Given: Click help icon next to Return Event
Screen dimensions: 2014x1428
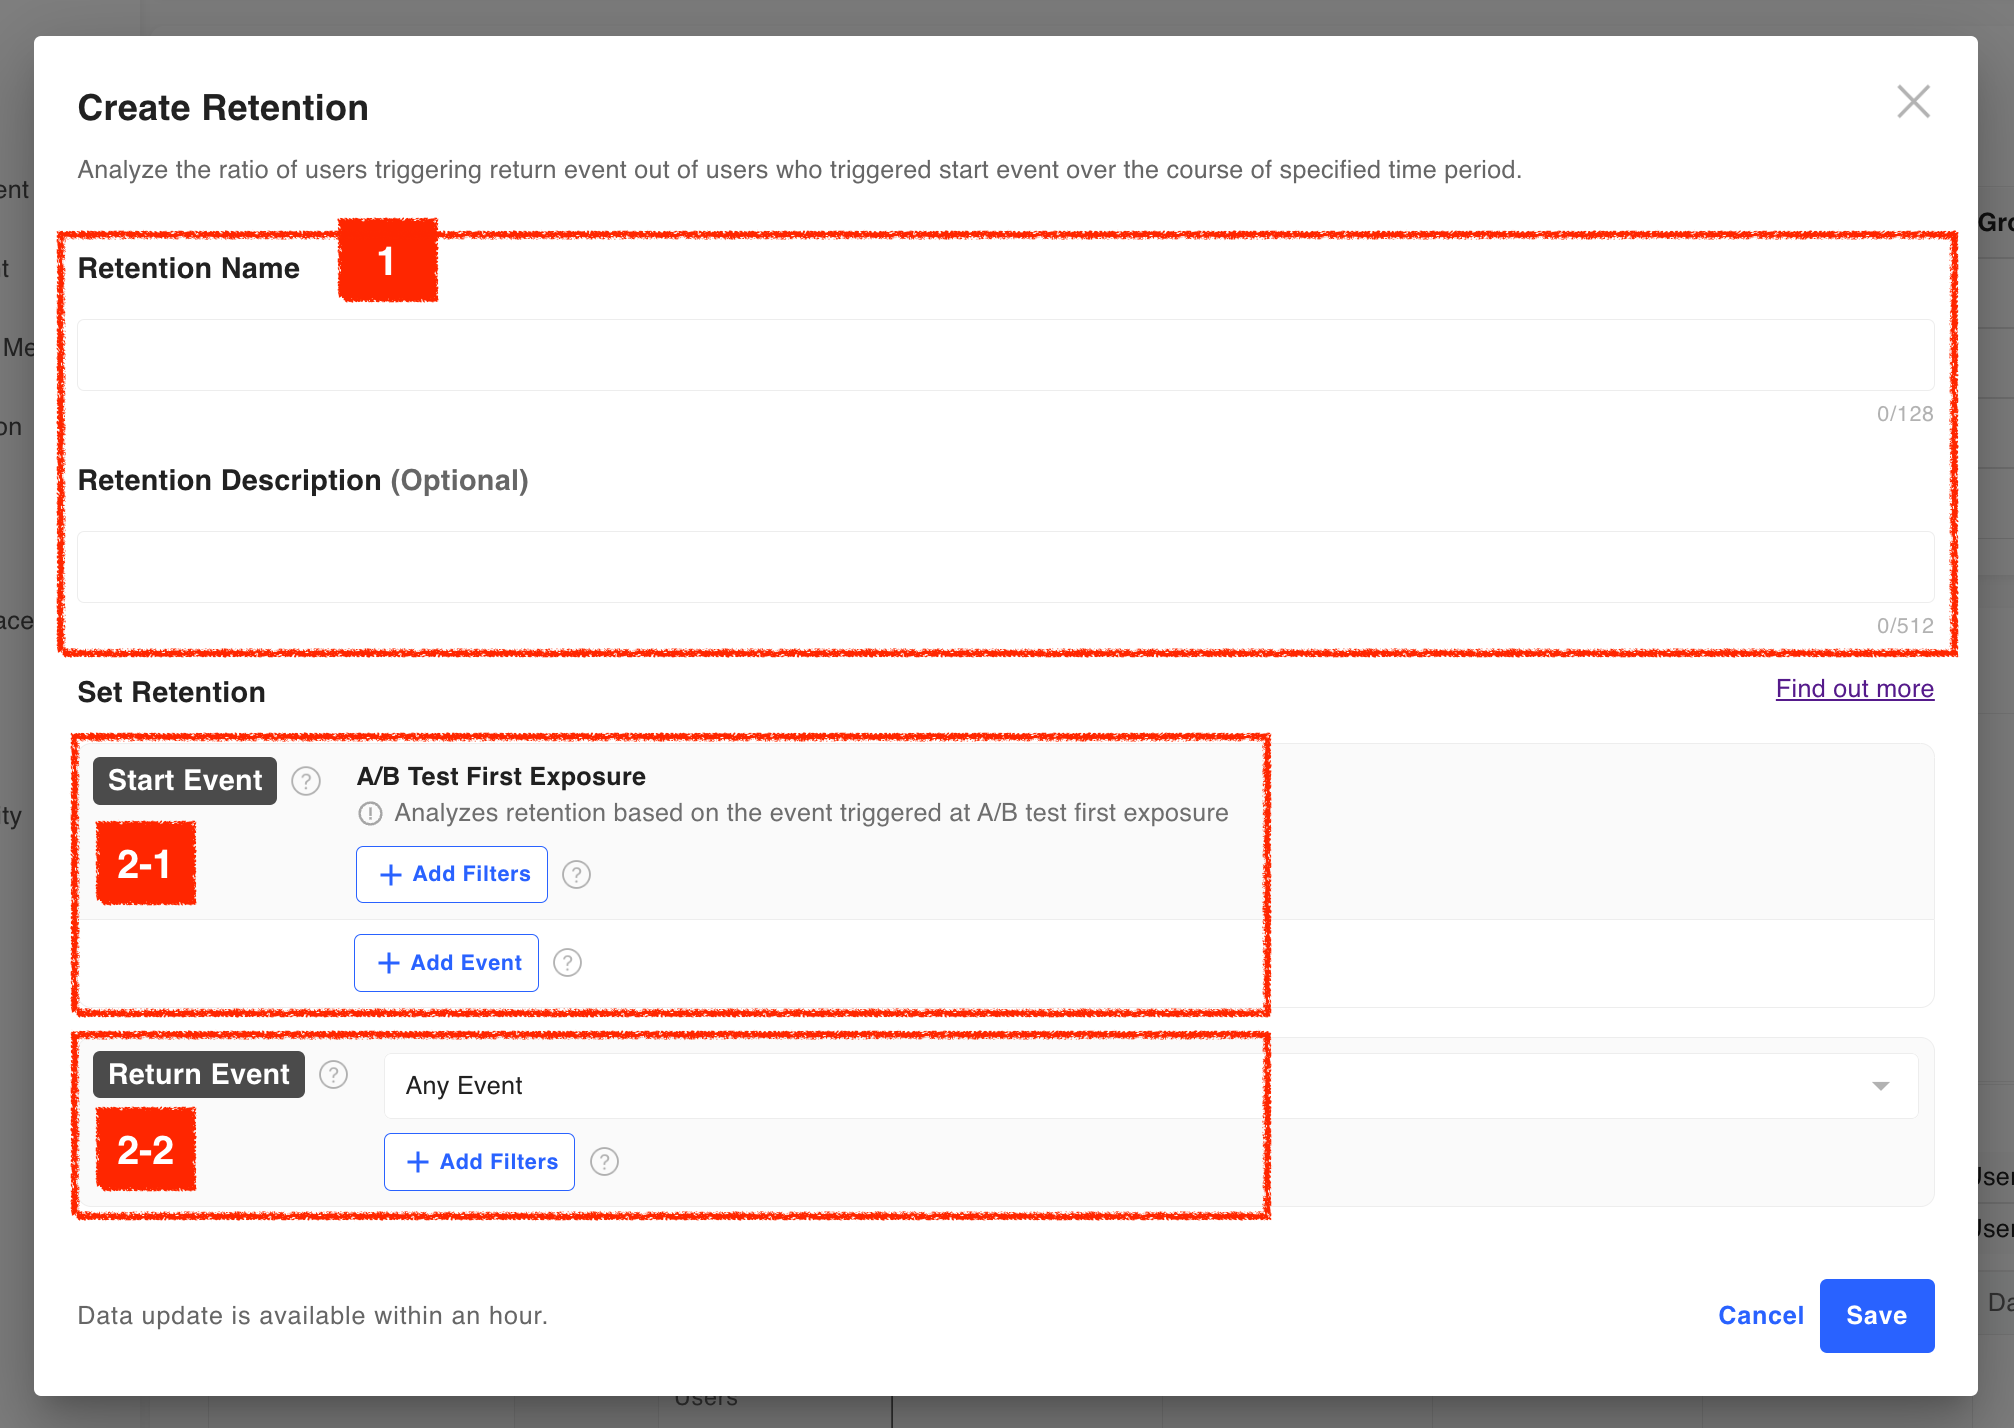Looking at the screenshot, I should (x=333, y=1075).
